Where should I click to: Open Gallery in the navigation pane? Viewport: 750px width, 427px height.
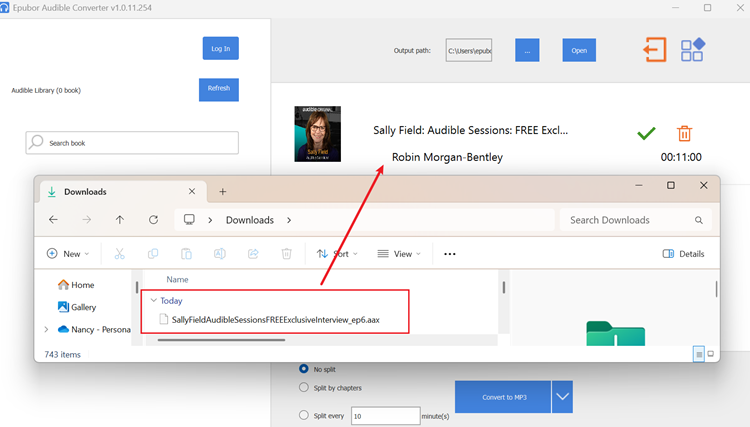click(x=77, y=307)
